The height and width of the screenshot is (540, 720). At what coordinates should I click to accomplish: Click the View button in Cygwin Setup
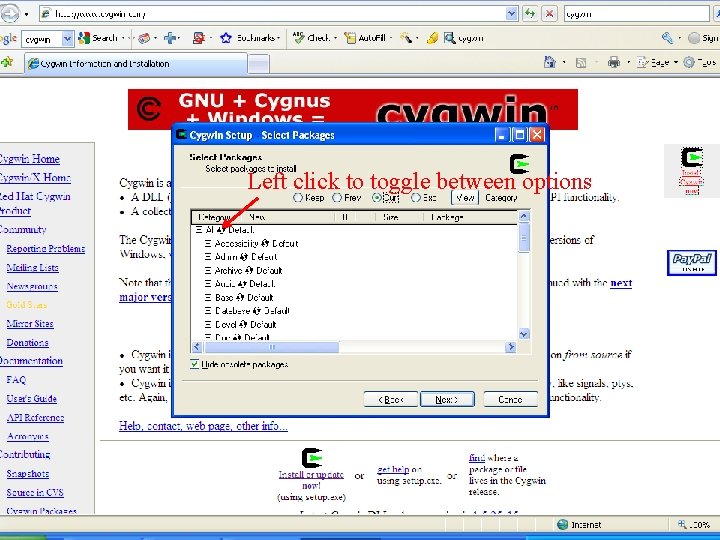(465, 198)
